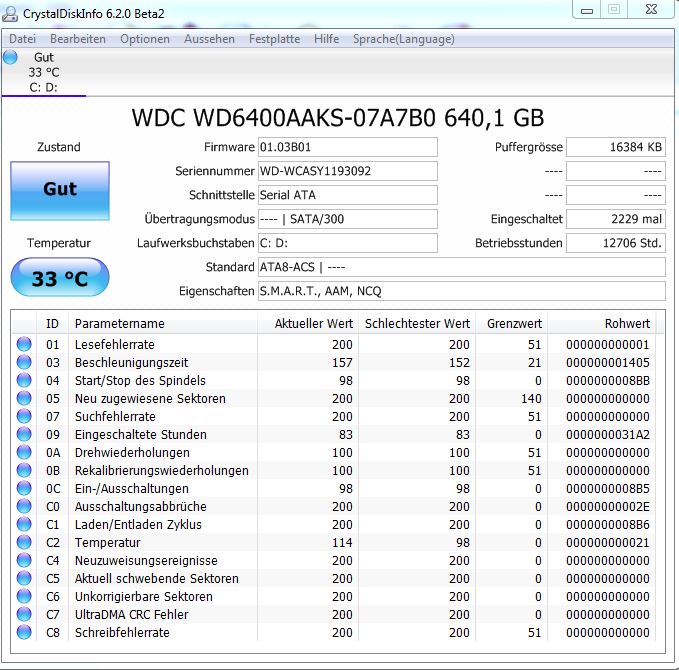679x670 pixels.
Task: Click threshold value 140 in row 05
Action: pyautogui.click(x=531, y=398)
